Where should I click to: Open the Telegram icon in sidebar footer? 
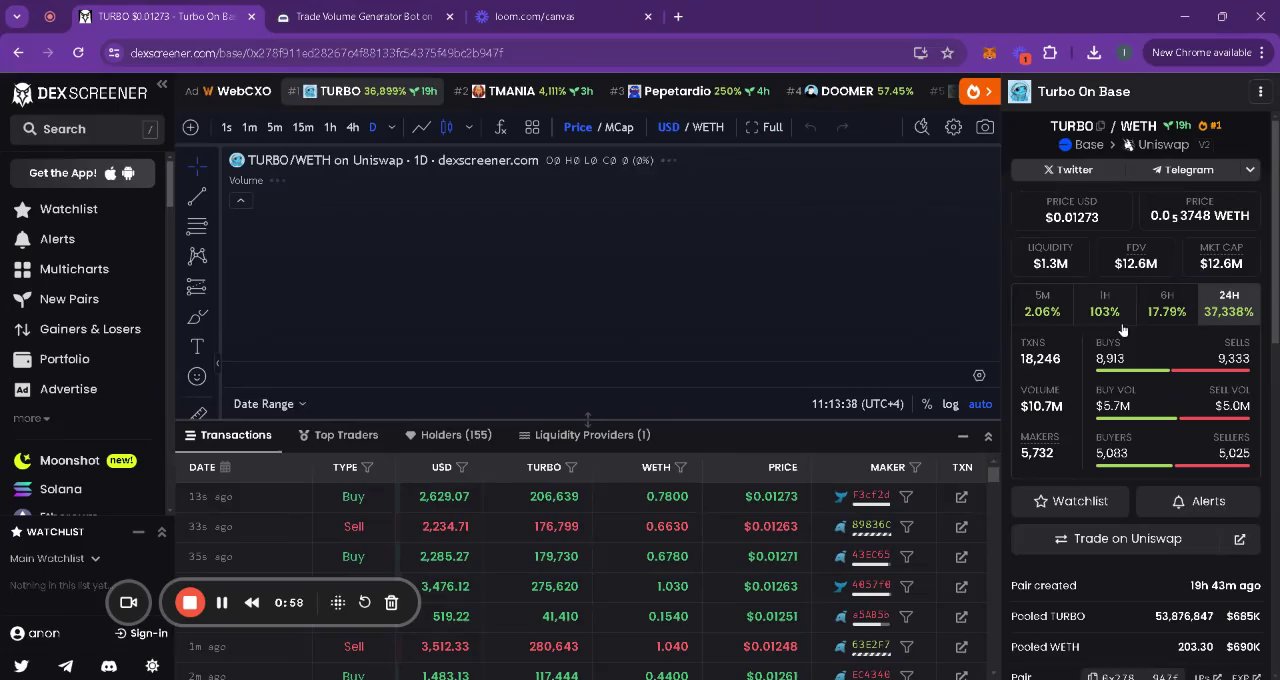click(65, 665)
